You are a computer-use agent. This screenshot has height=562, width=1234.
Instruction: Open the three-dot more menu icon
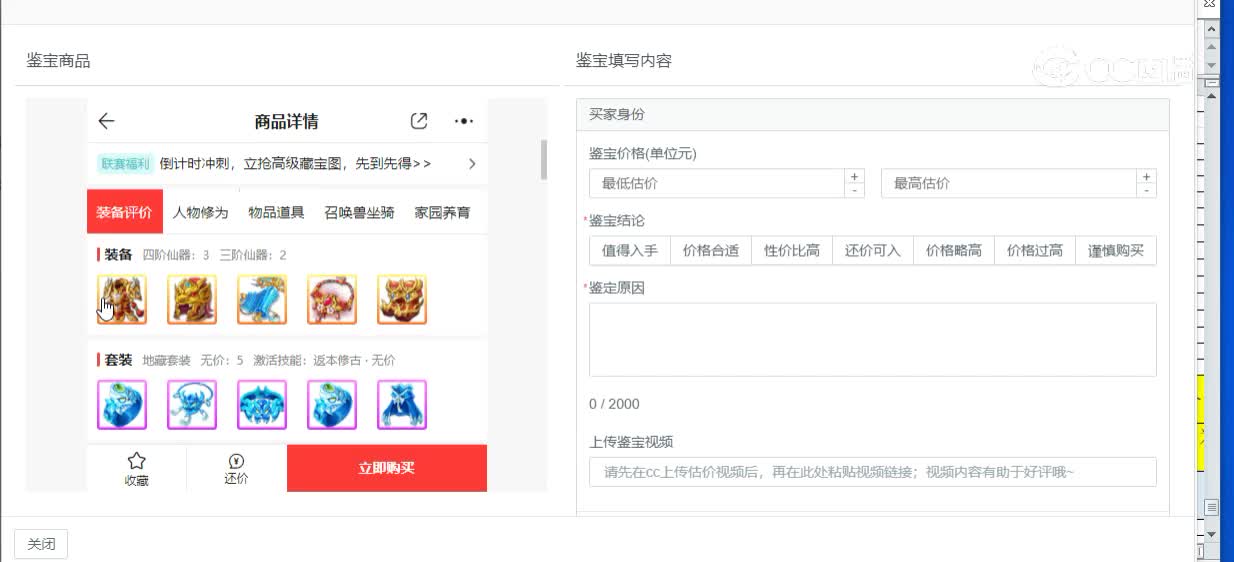(x=464, y=121)
